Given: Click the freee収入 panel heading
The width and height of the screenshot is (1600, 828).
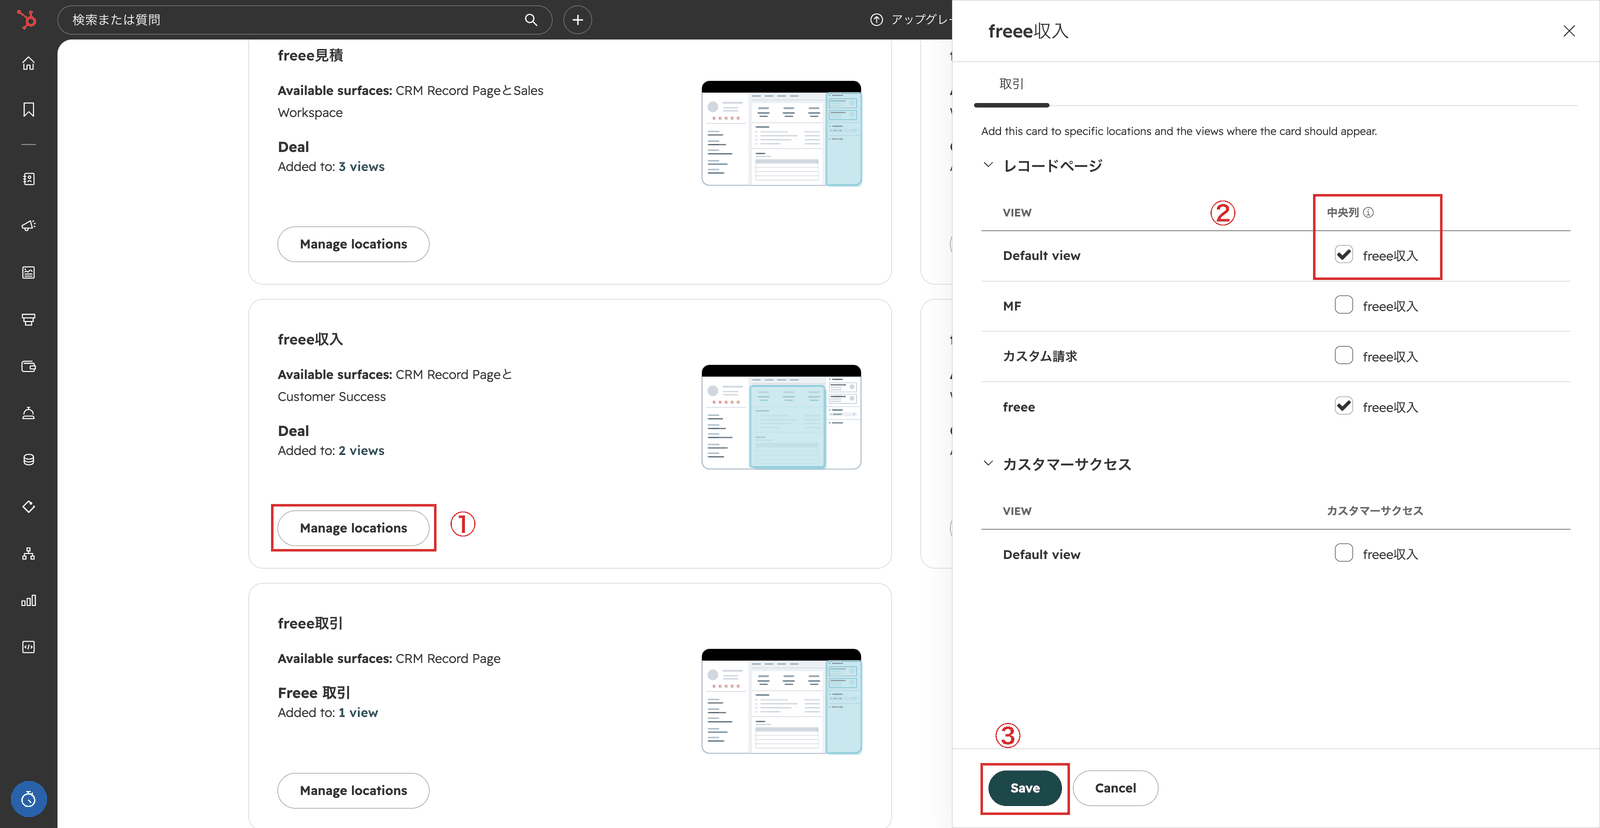Looking at the screenshot, I should click(1028, 31).
